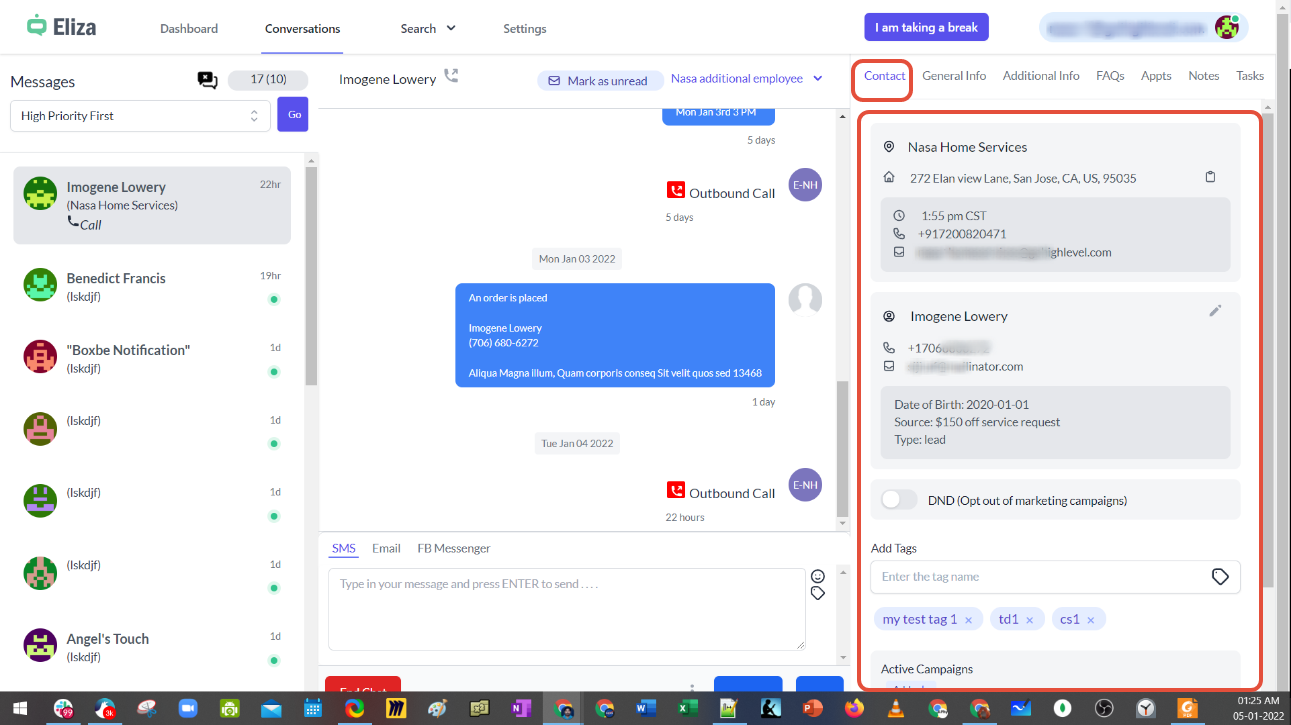Open the emoji picker in message box

pyautogui.click(x=818, y=576)
